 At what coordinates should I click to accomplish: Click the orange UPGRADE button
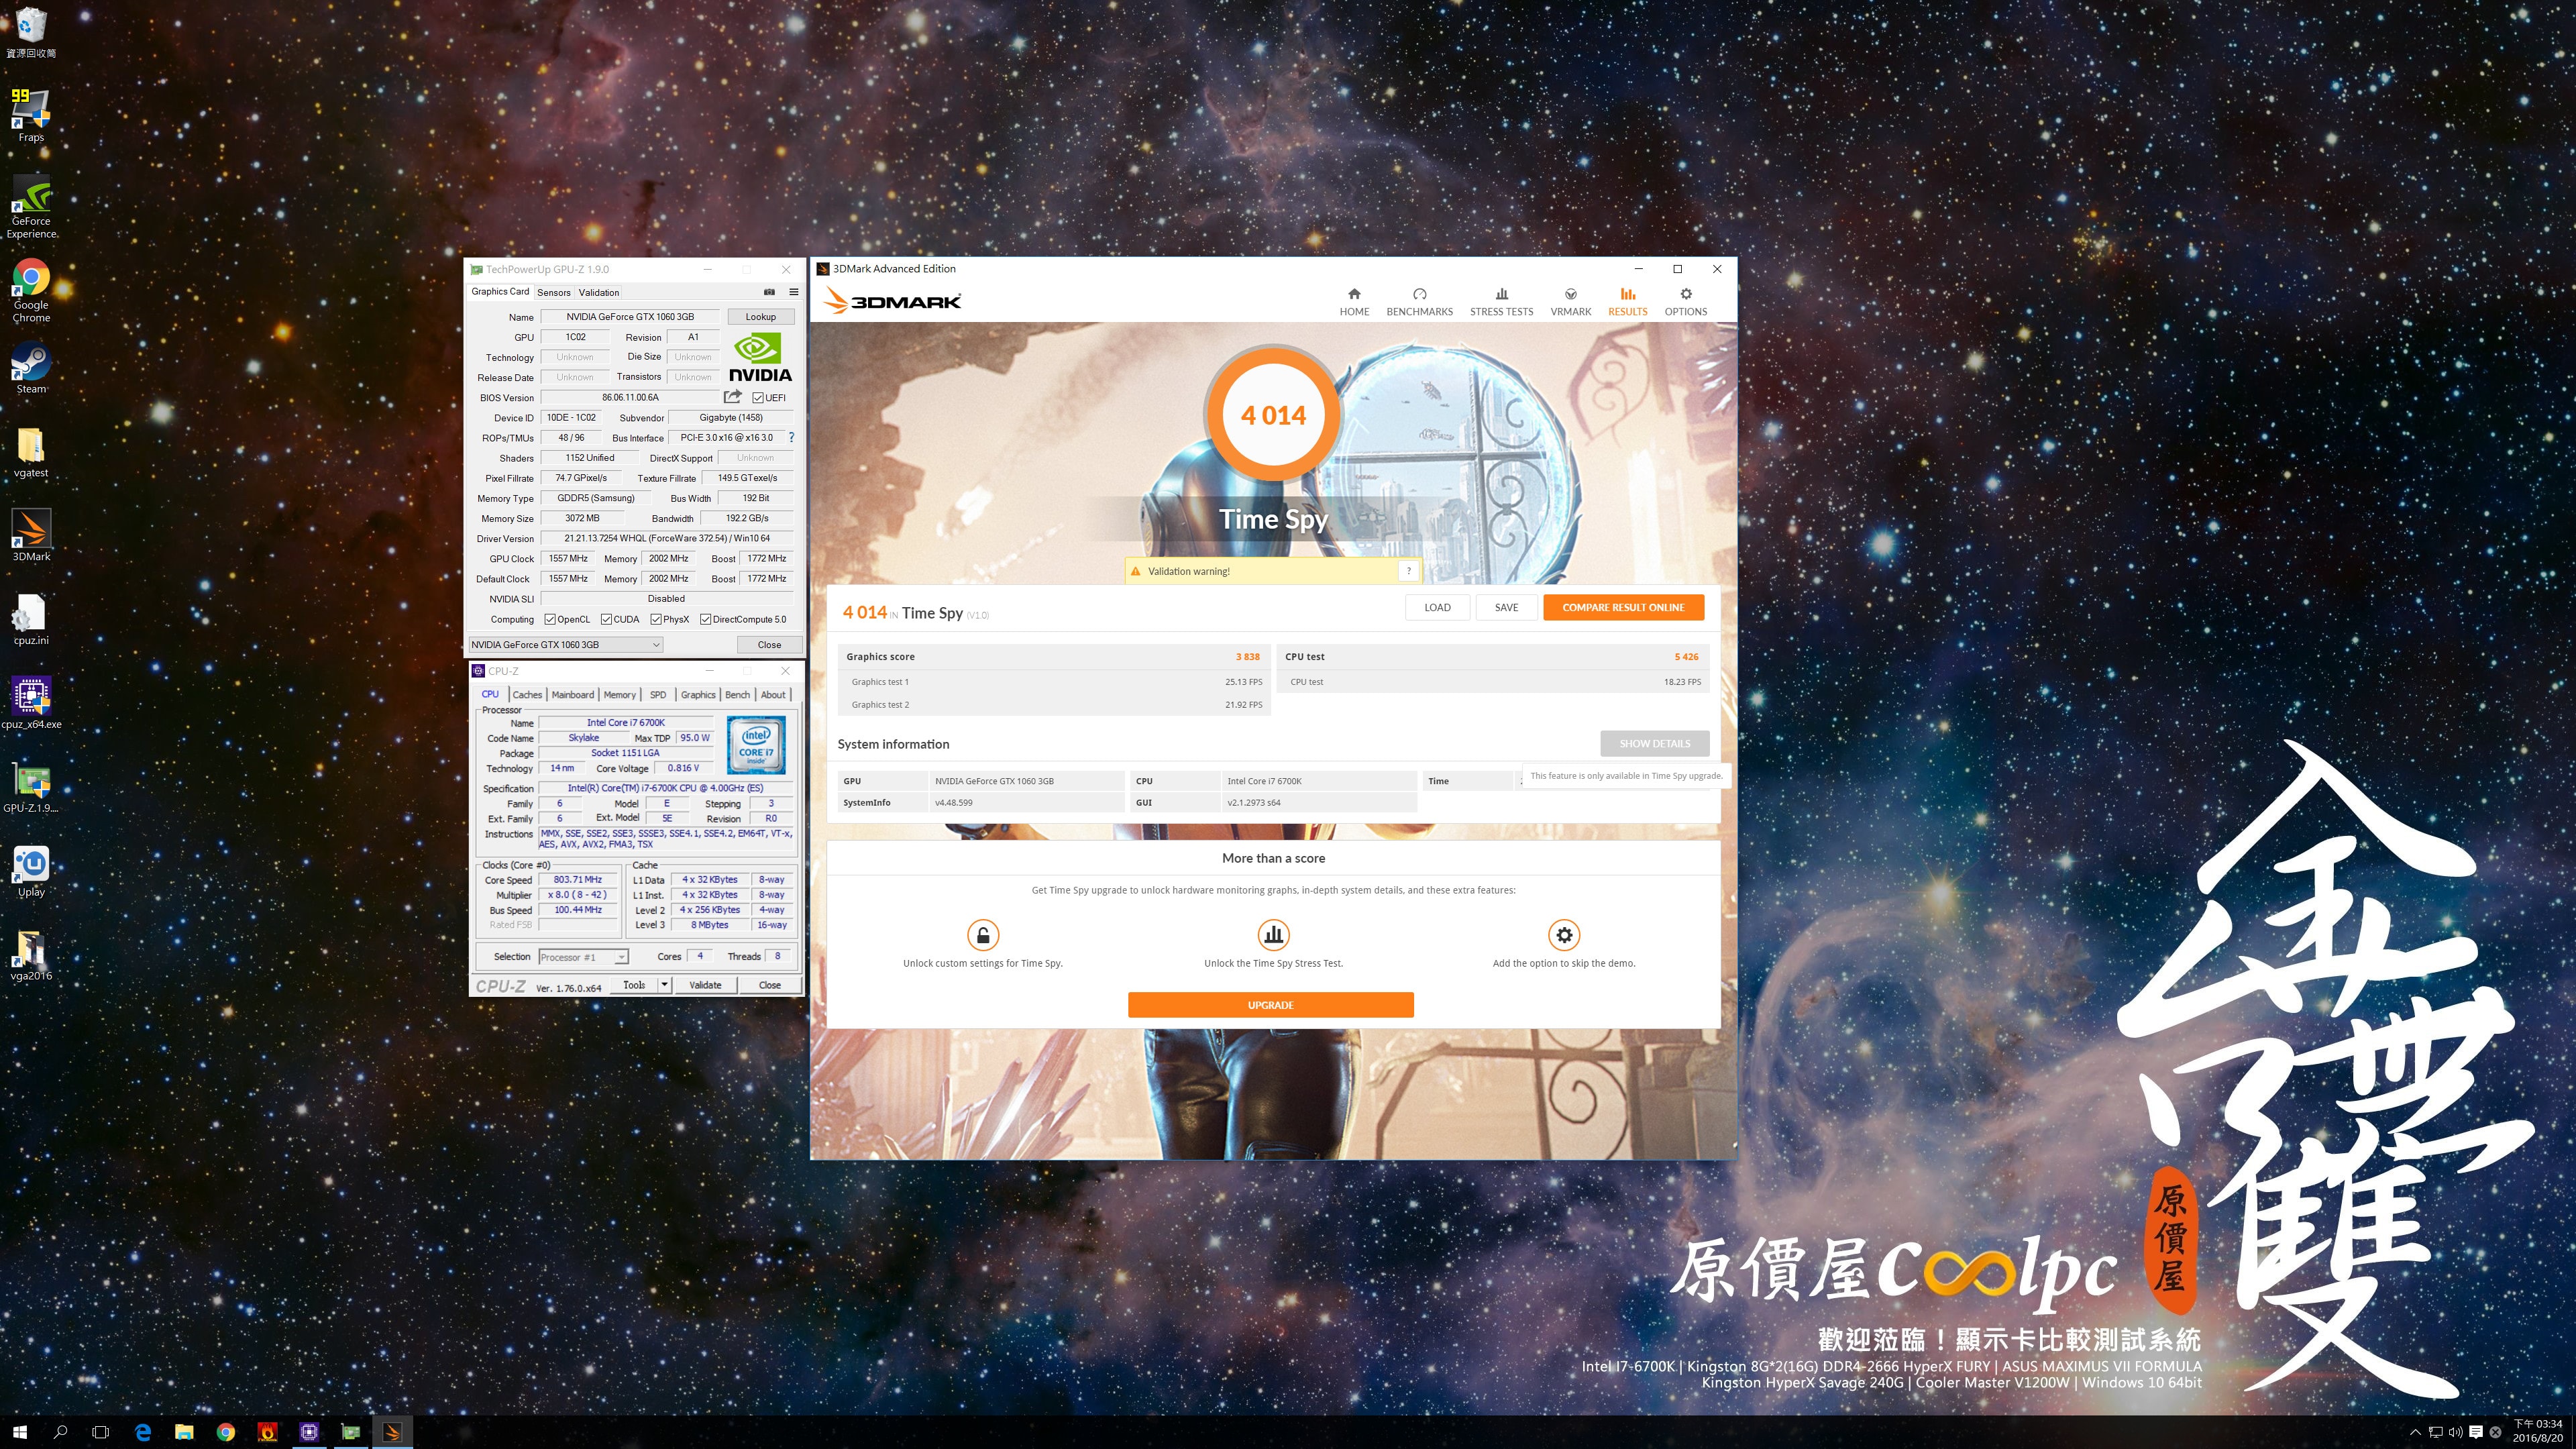coord(1270,1005)
